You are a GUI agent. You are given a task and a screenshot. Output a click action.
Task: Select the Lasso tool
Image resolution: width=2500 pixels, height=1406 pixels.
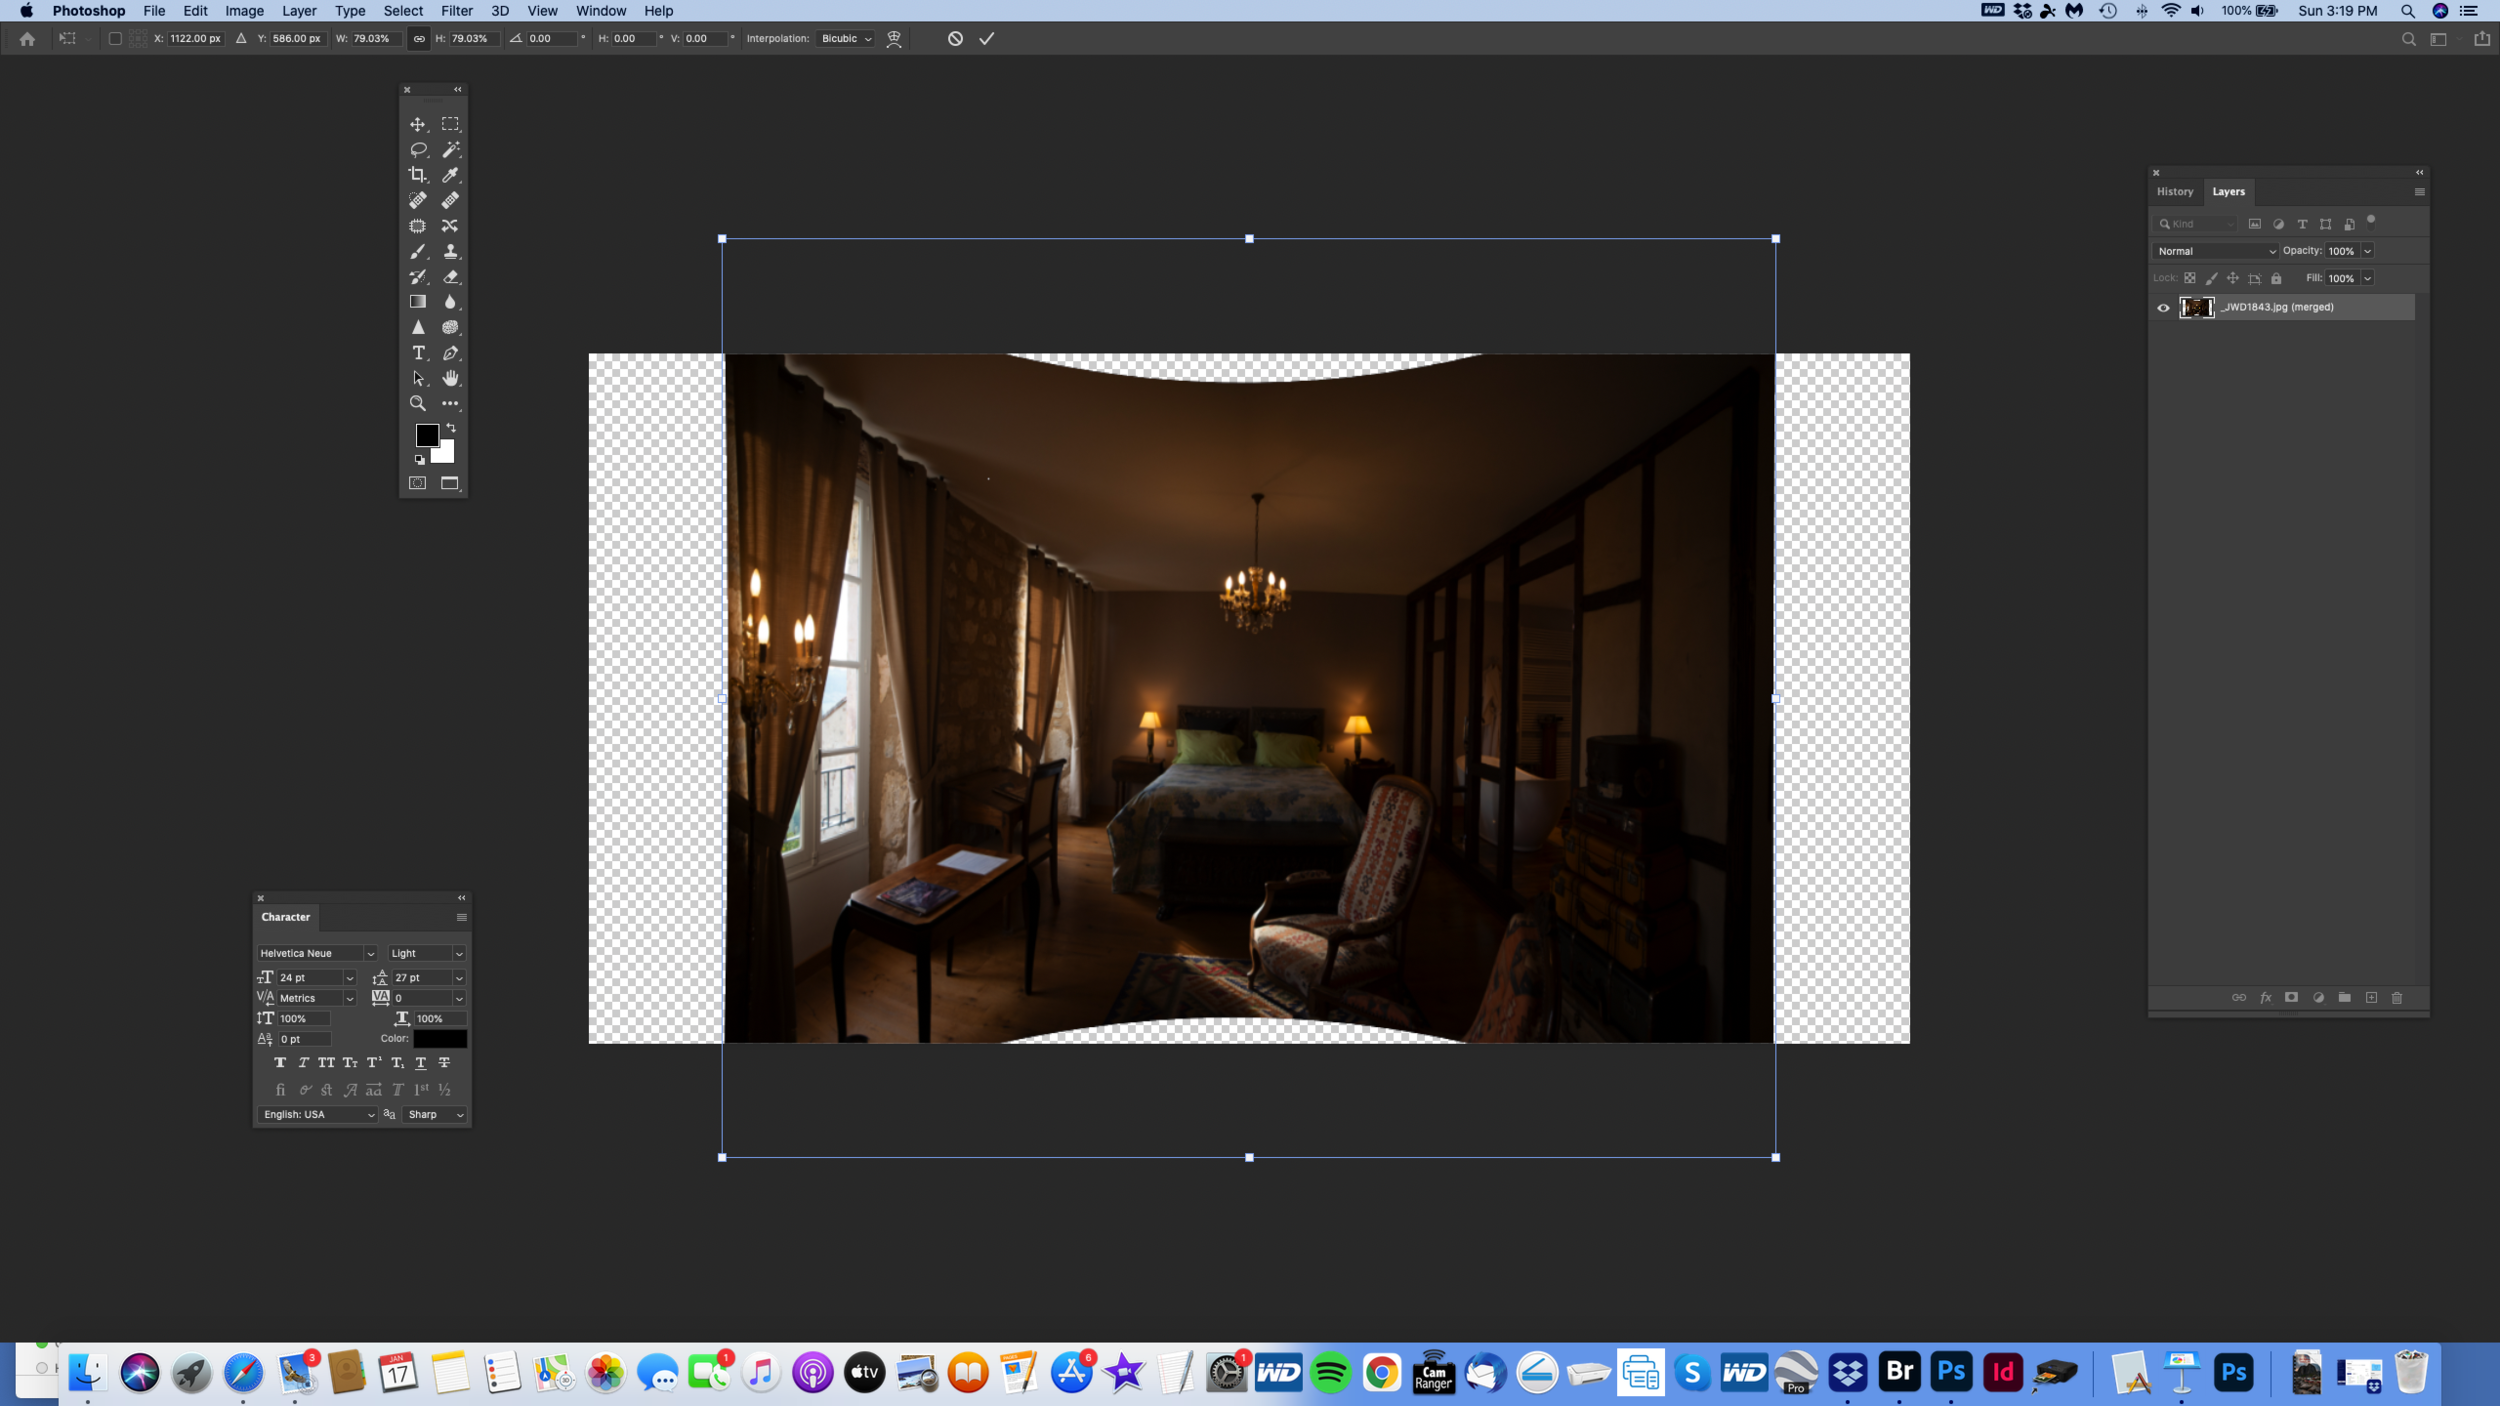(x=418, y=150)
